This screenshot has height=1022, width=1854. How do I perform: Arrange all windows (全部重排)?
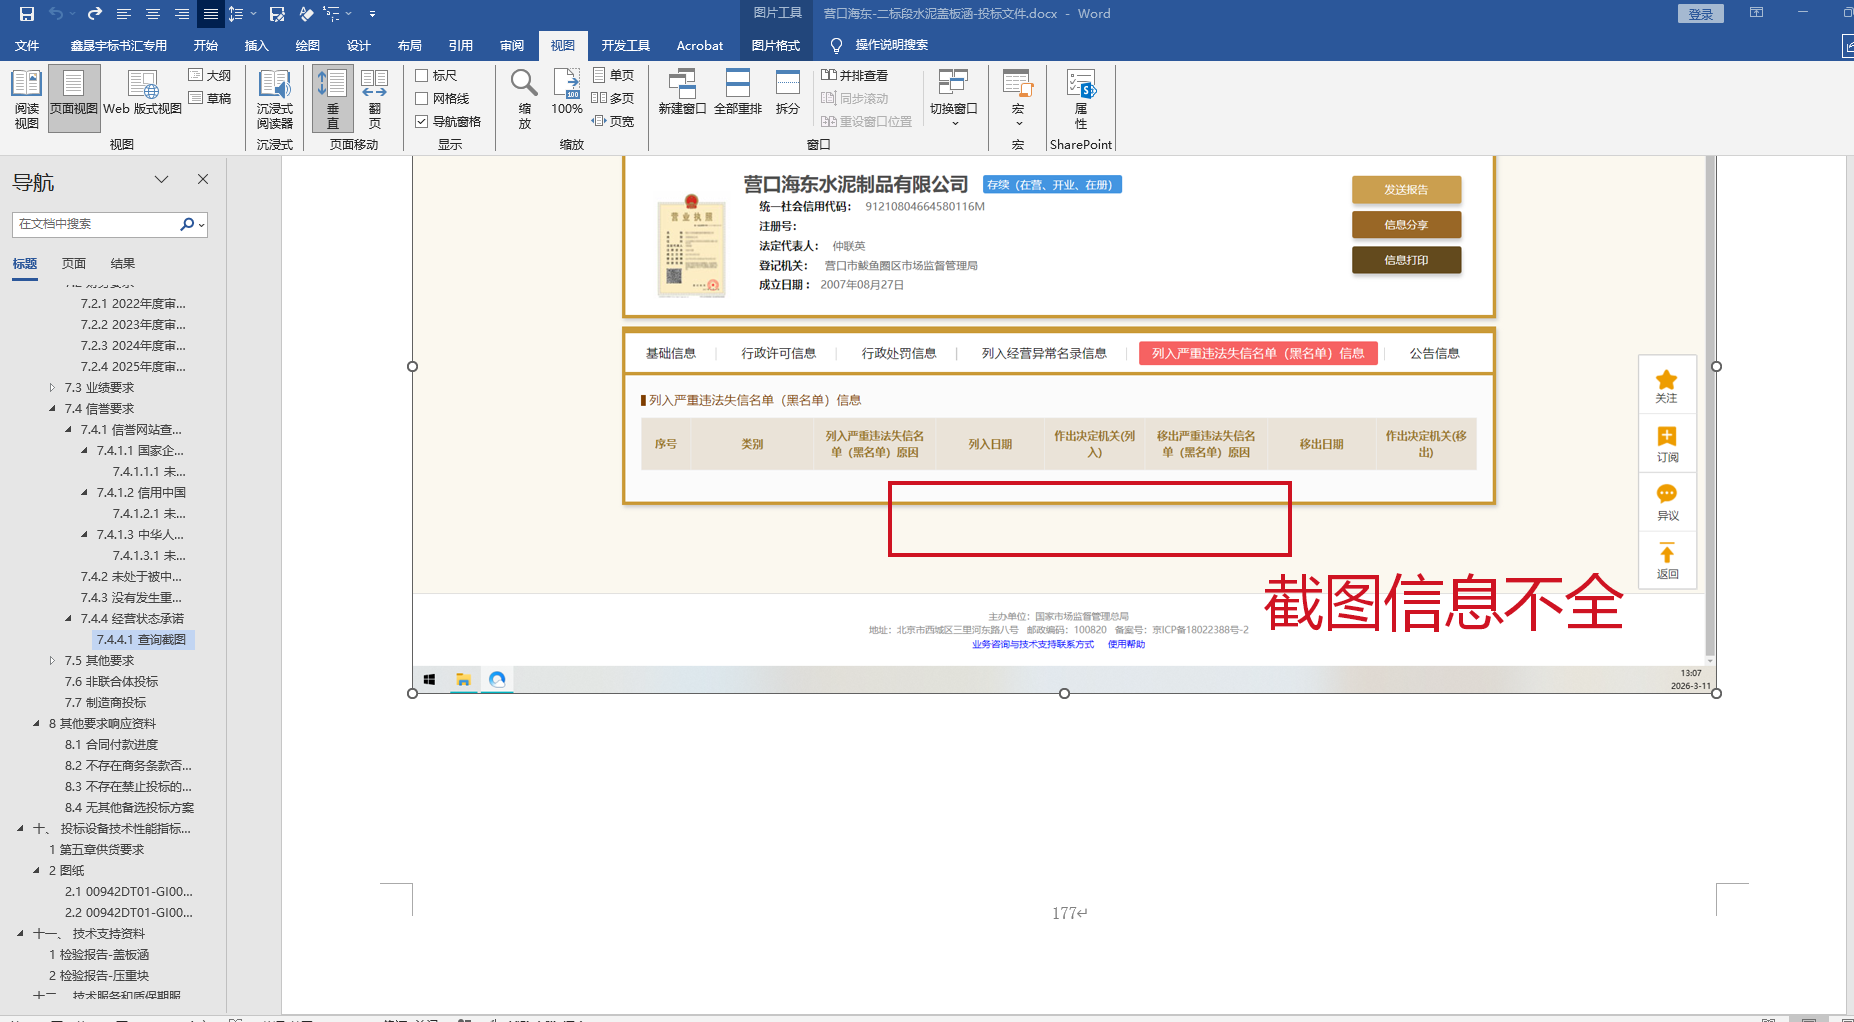[738, 92]
